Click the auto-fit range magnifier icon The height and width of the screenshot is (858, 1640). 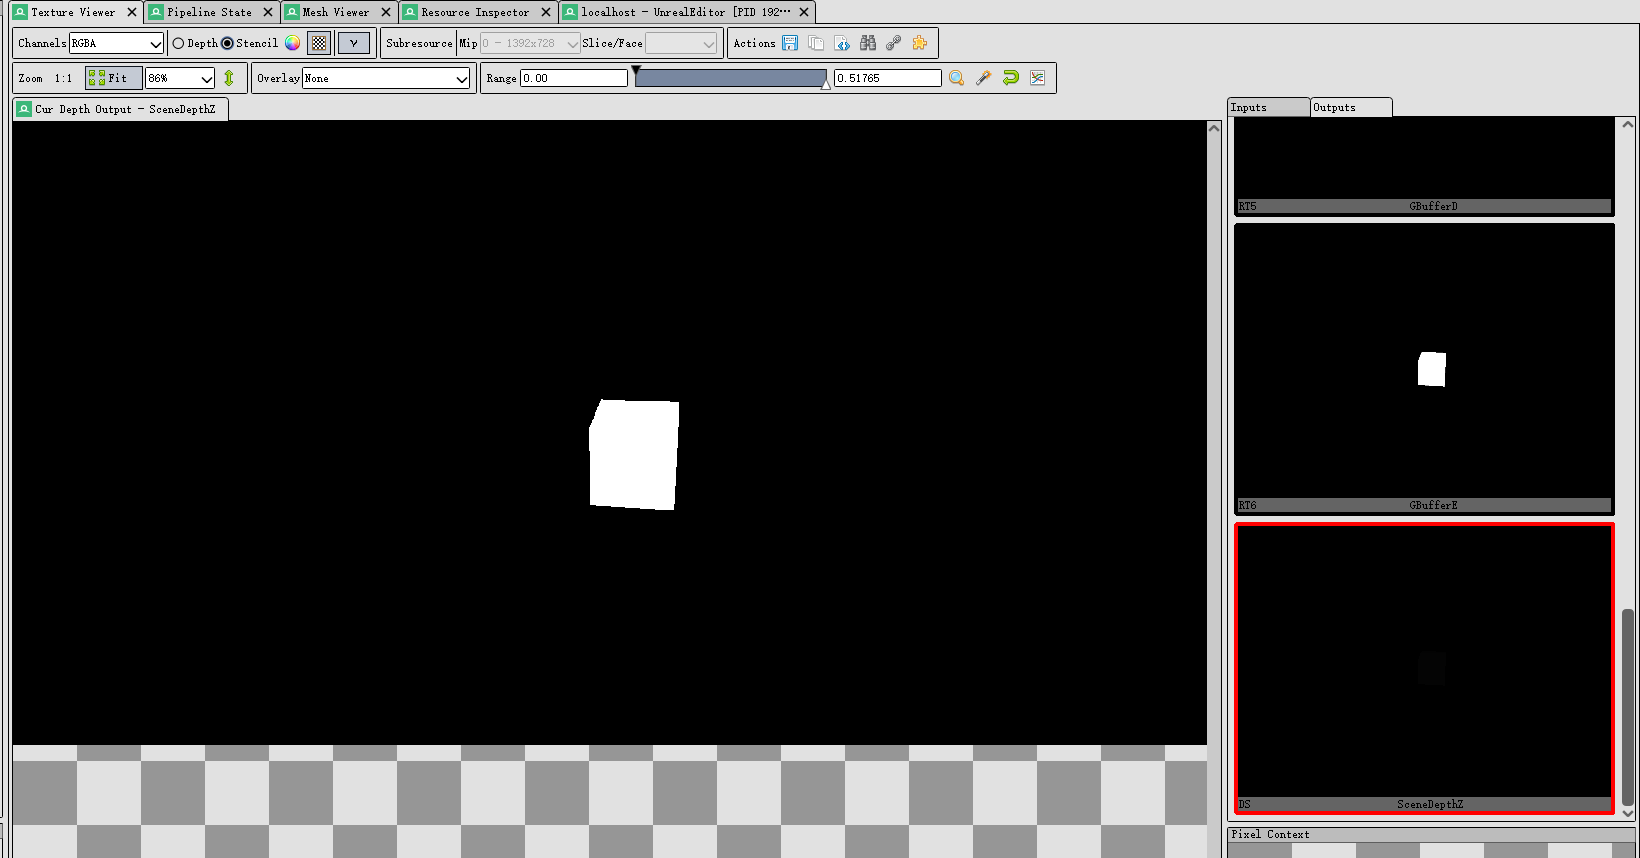(957, 78)
